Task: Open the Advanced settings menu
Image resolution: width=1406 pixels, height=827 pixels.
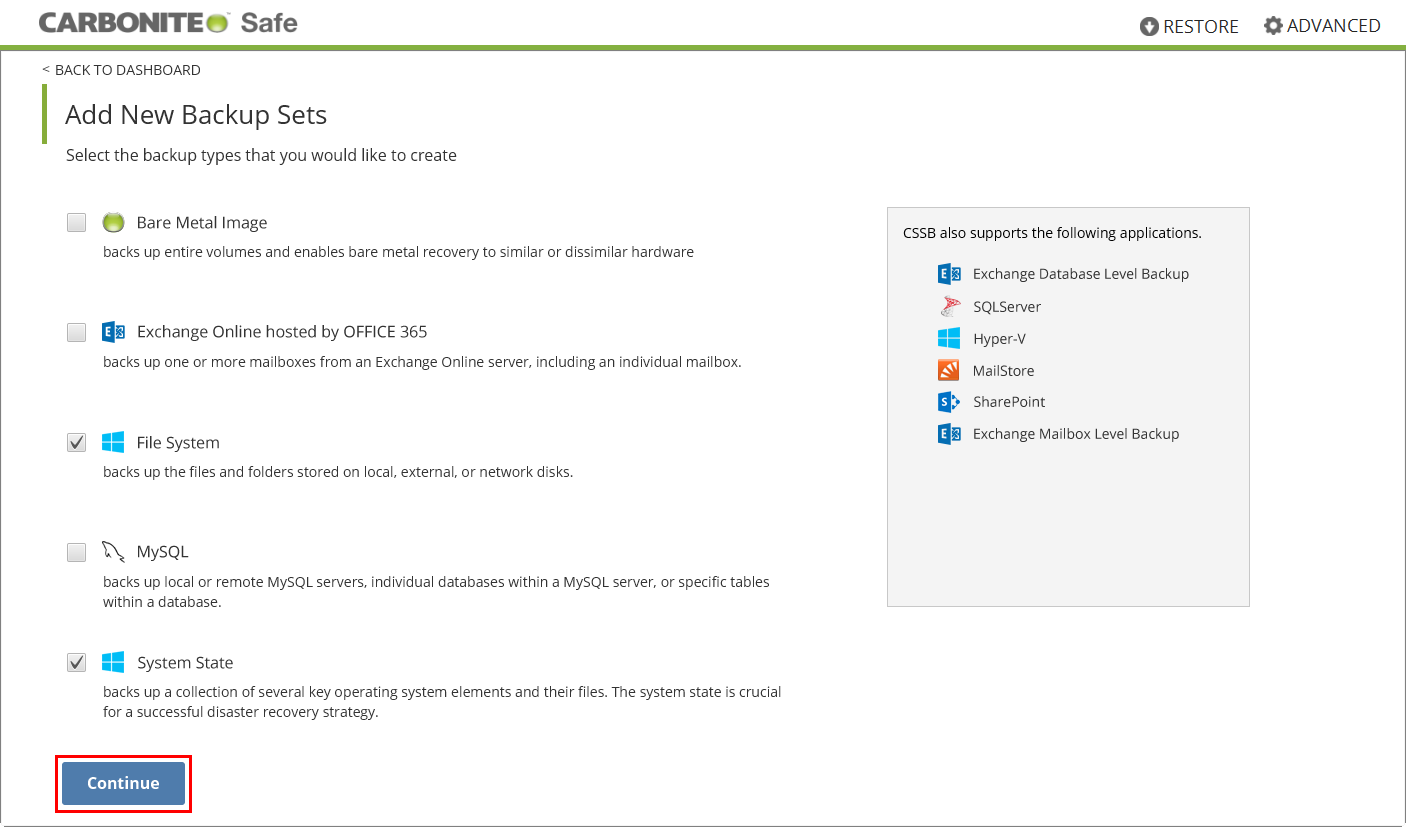Action: tap(1322, 26)
